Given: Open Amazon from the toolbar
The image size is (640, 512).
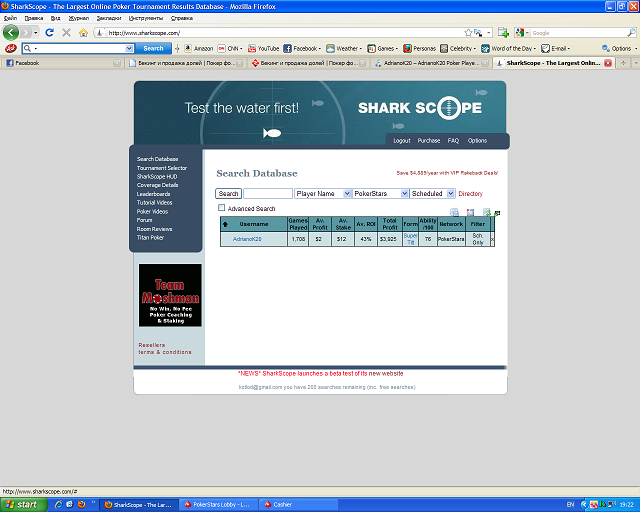Looking at the screenshot, I should click(199, 49).
